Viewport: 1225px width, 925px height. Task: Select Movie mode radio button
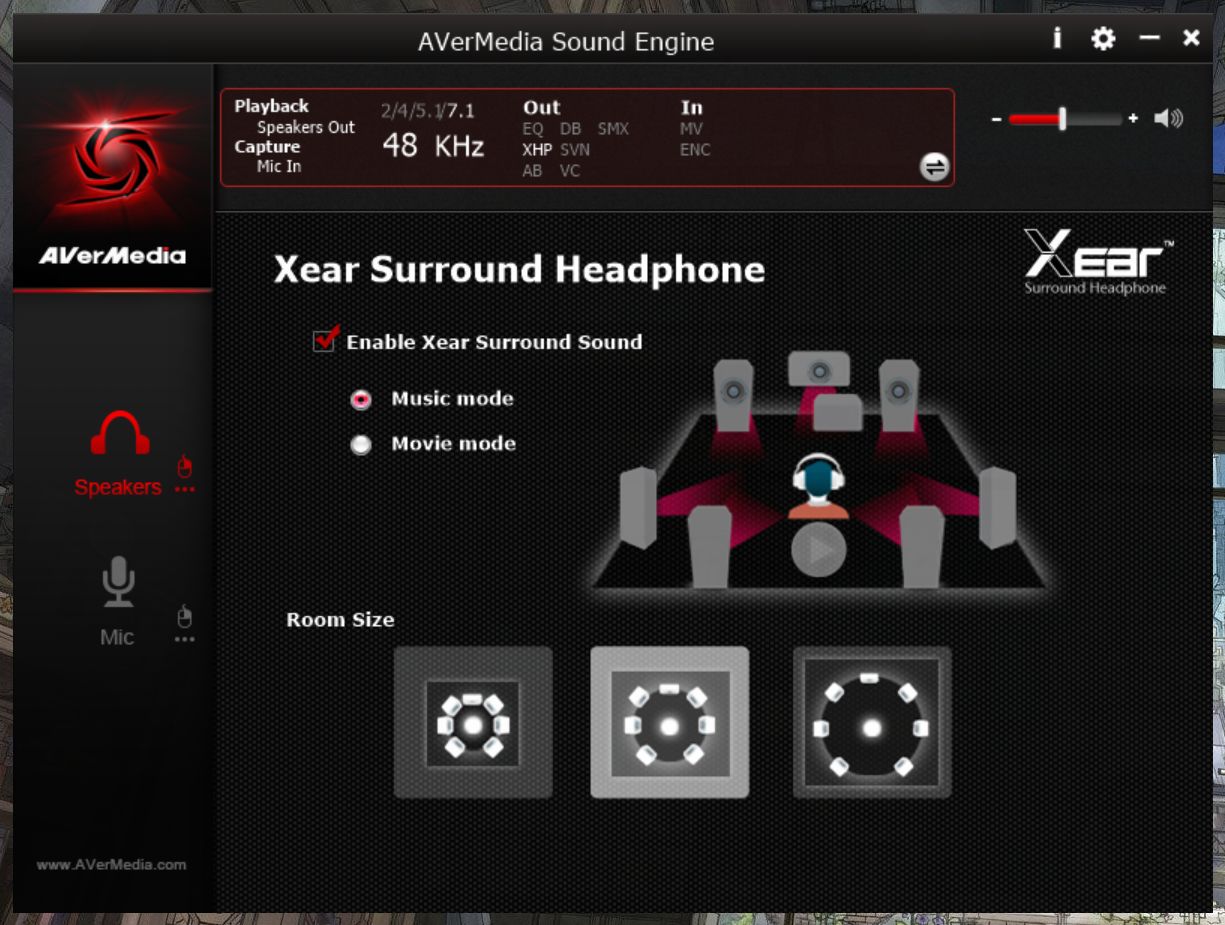click(x=361, y=445)
